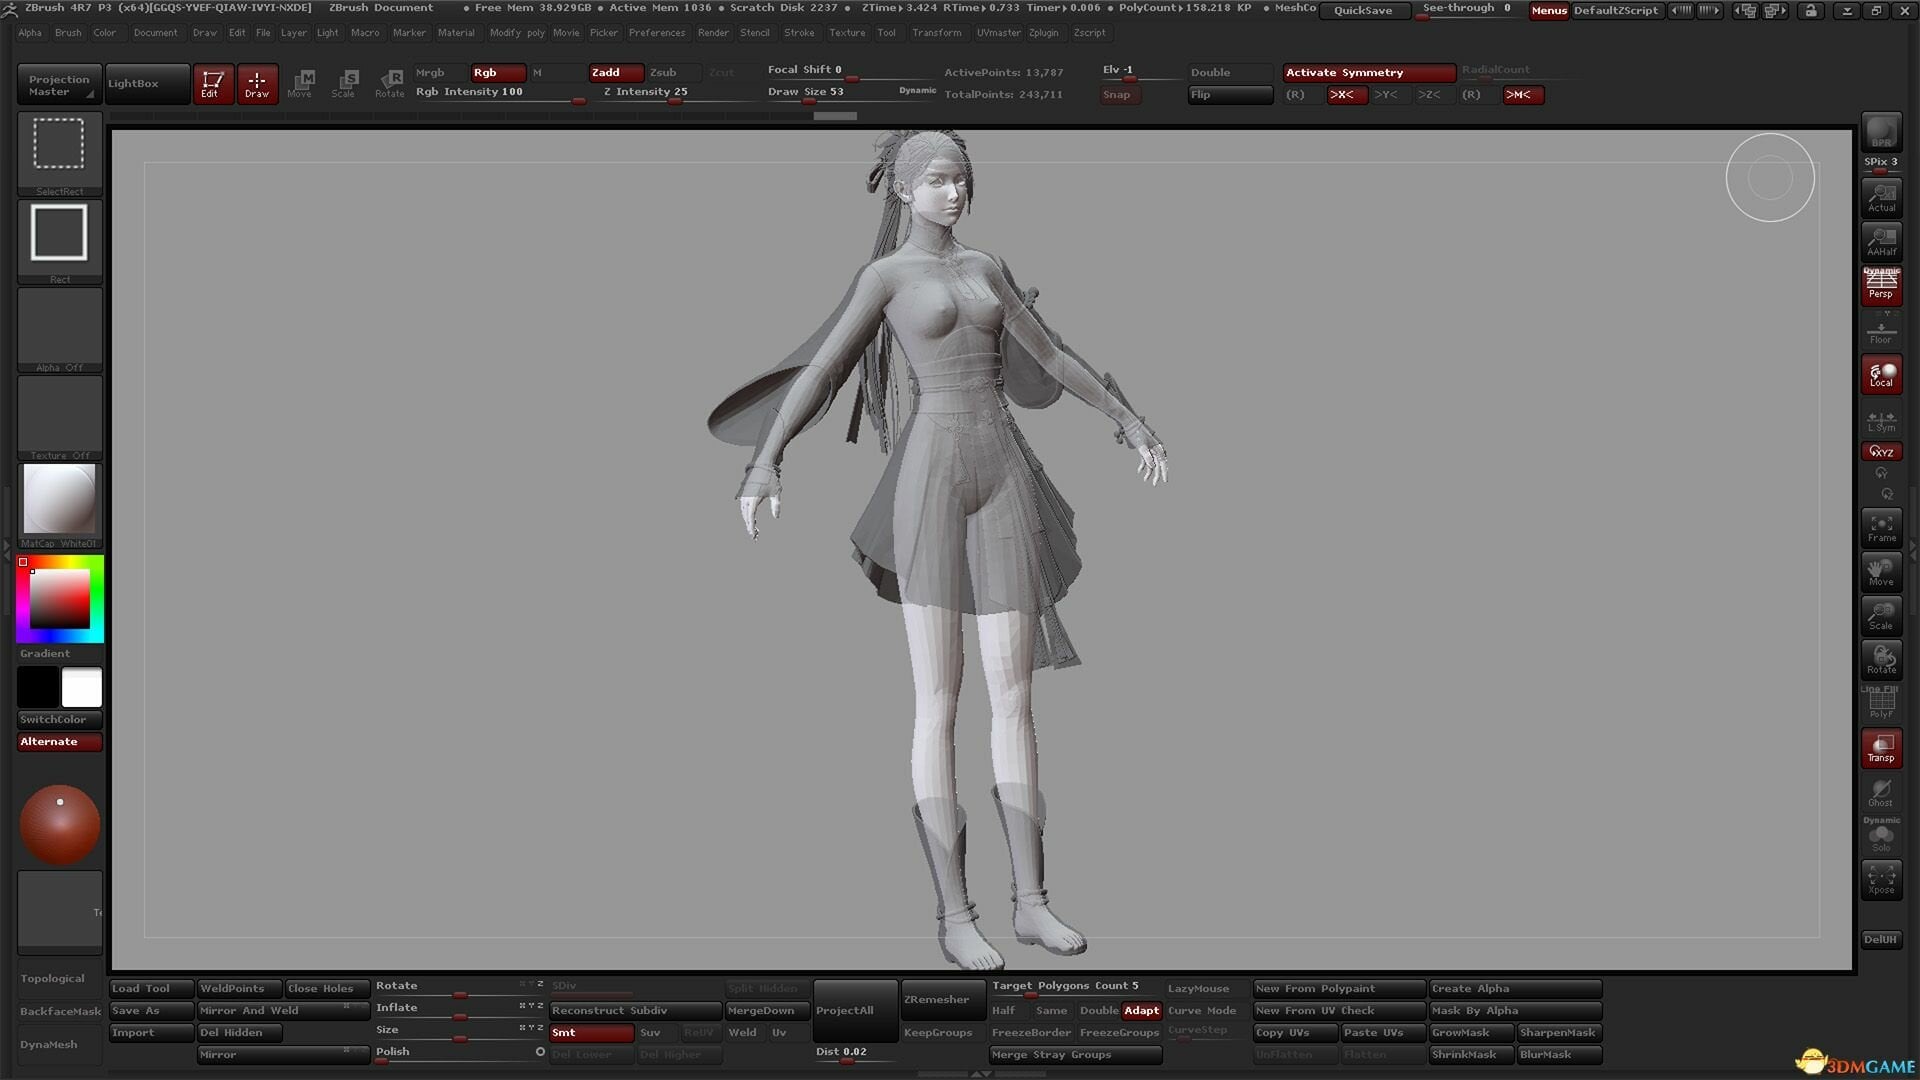Image resolution: width=1920 pixels, height=1080 pixels.
Task: Click the ProjectAll button
Action: (x=855, y=1010)
